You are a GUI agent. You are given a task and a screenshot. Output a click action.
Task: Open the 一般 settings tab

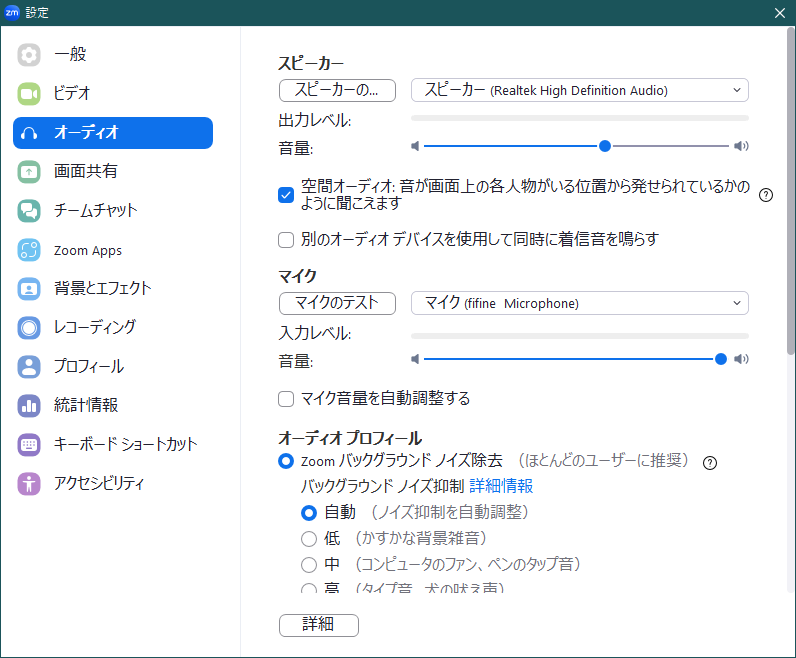pos(113,55)
